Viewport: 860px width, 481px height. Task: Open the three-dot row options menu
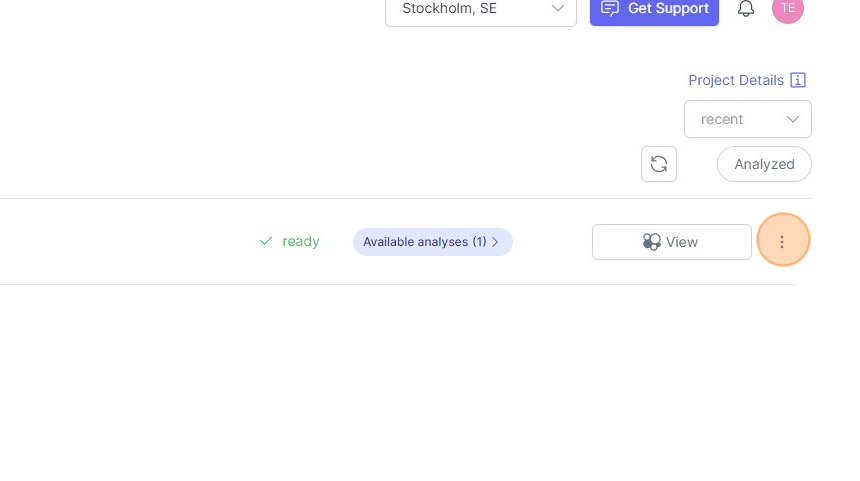783,240
